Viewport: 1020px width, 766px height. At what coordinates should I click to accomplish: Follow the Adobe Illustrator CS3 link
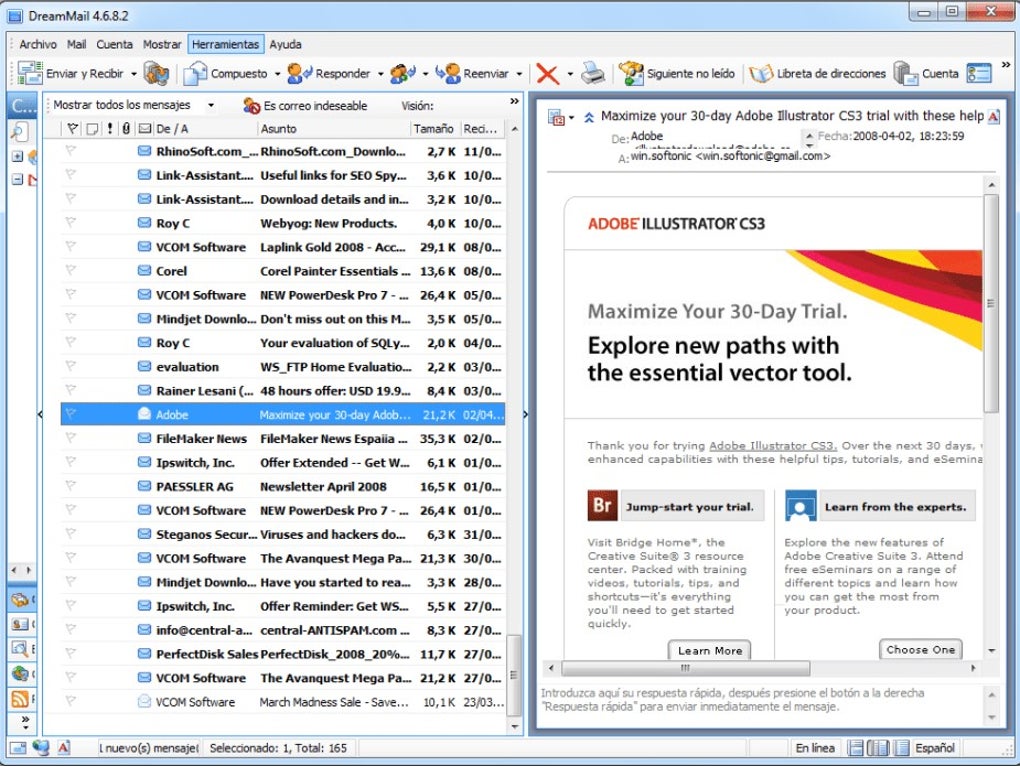pos(773,445)
